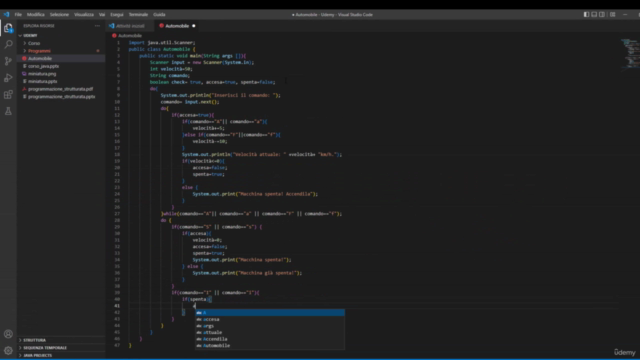
Task: Open the Manage gear icon
Action: click(x=8, y=350)
